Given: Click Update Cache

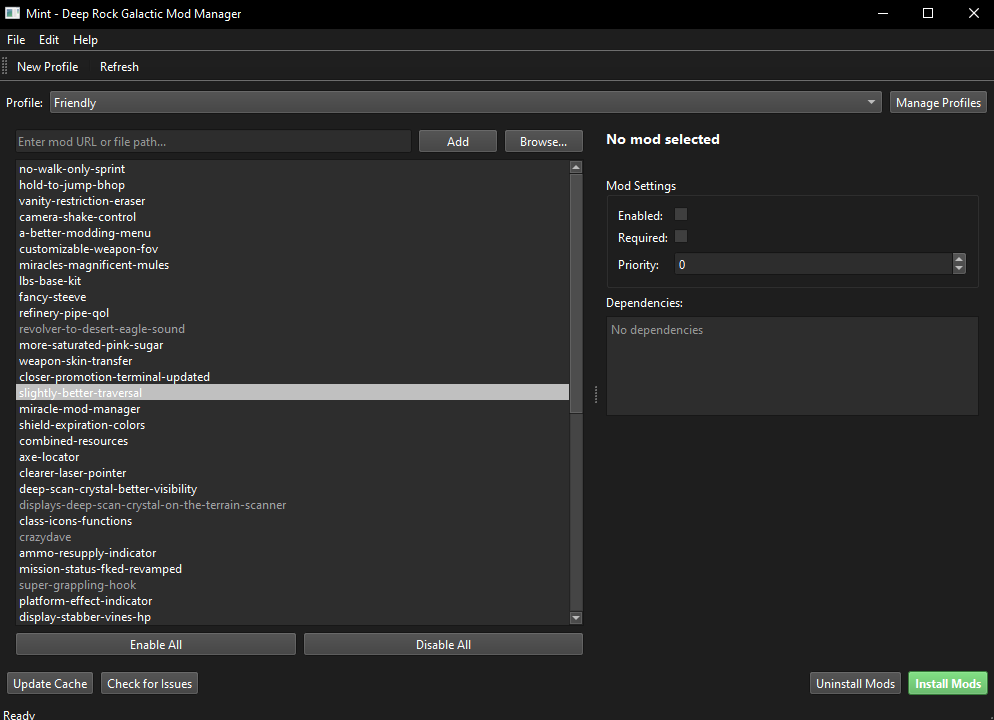Looking at the screenshot, I should [x=50, y=684].
